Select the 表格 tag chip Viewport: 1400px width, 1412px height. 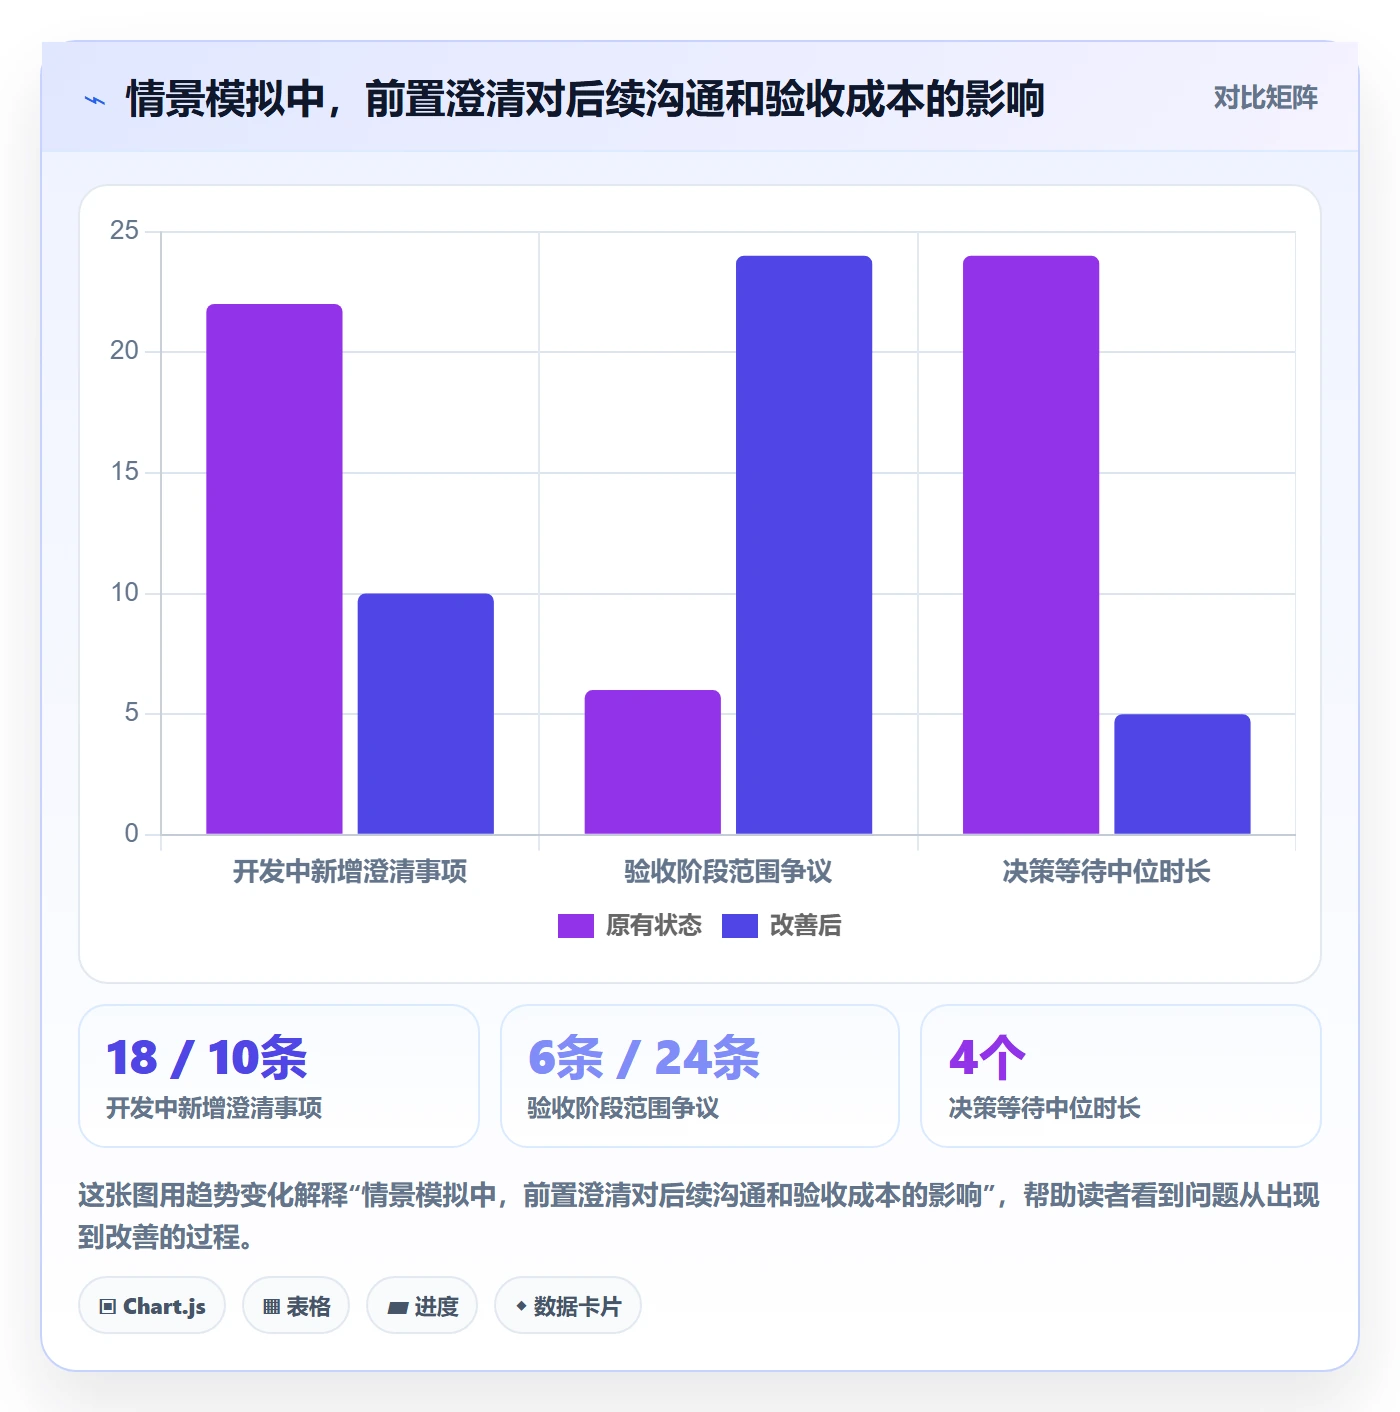click(296, 1306)
